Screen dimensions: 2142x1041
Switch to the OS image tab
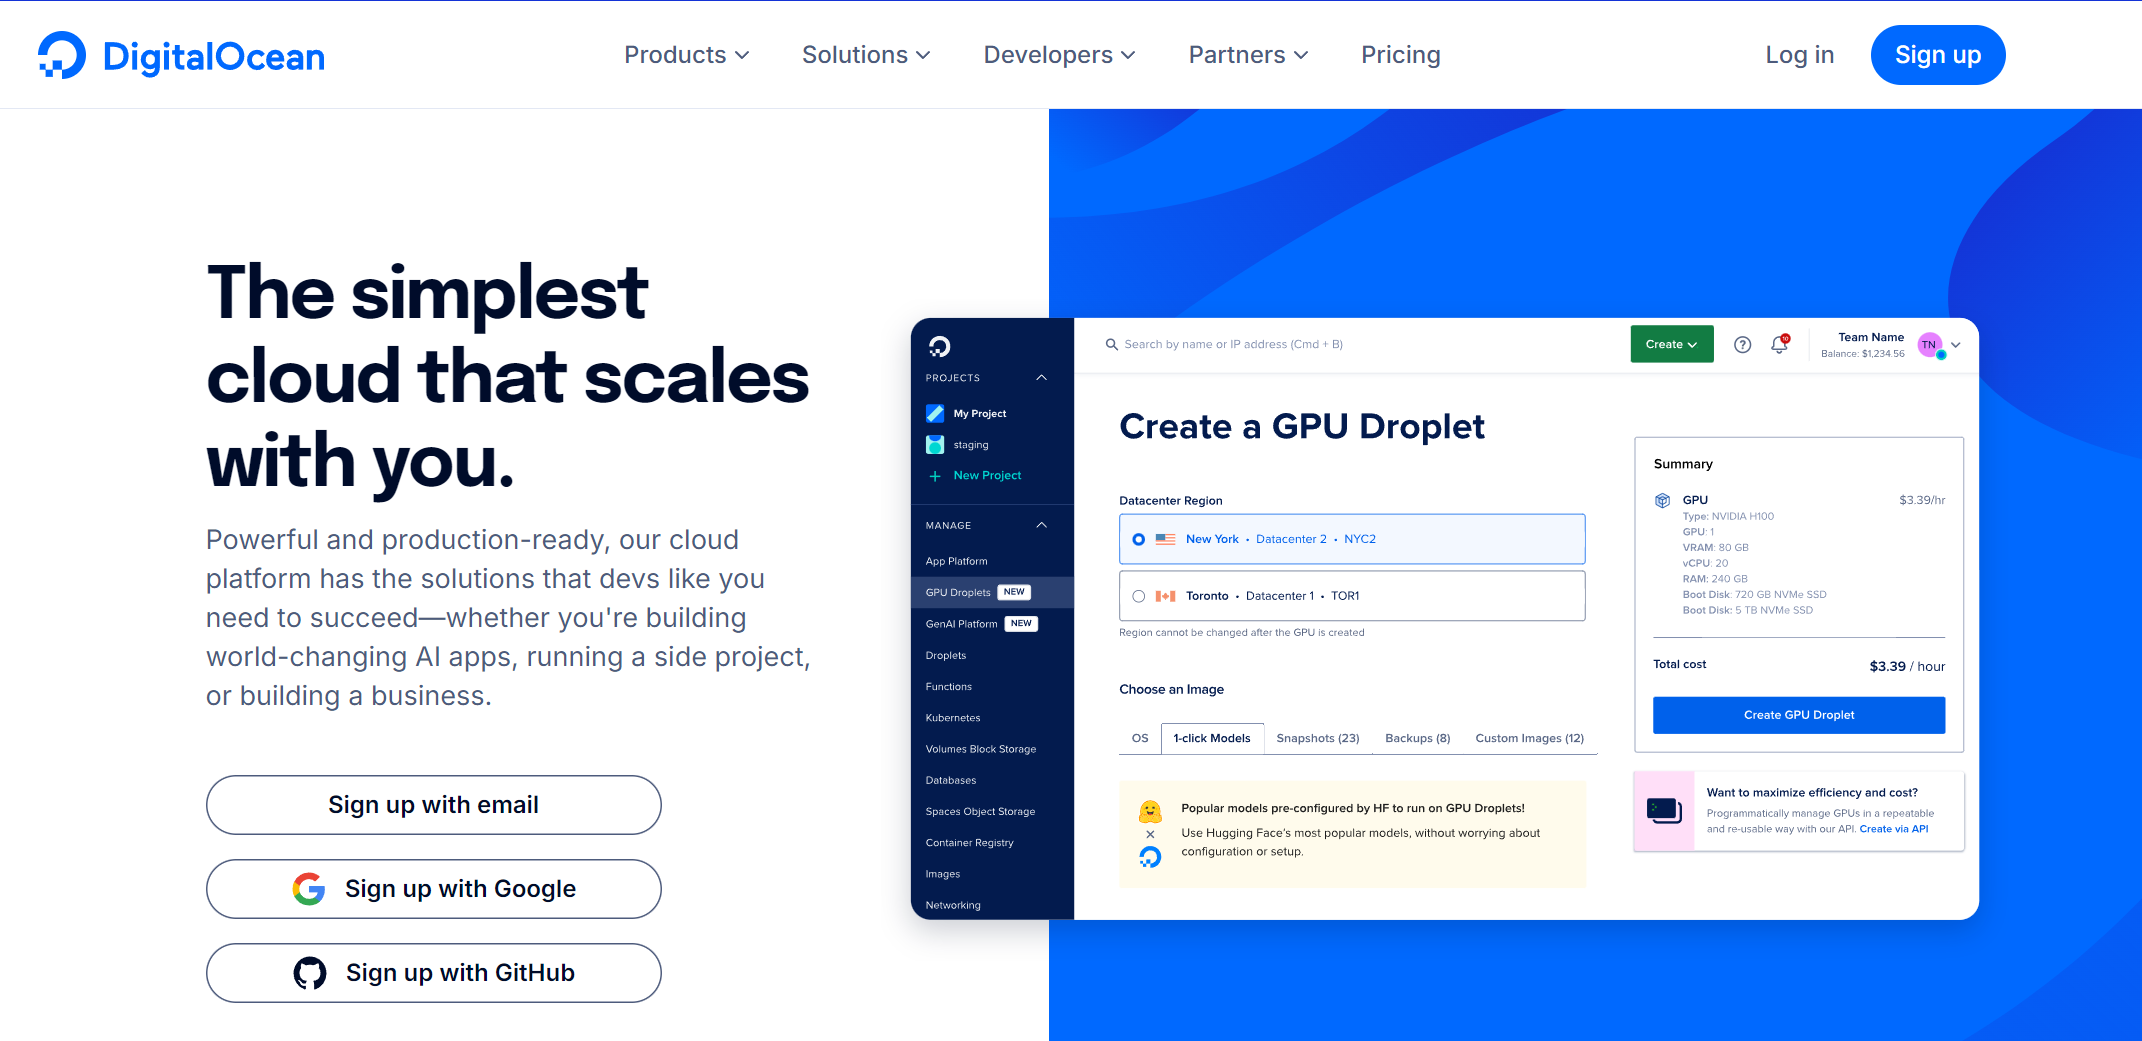pos(1140,738)
